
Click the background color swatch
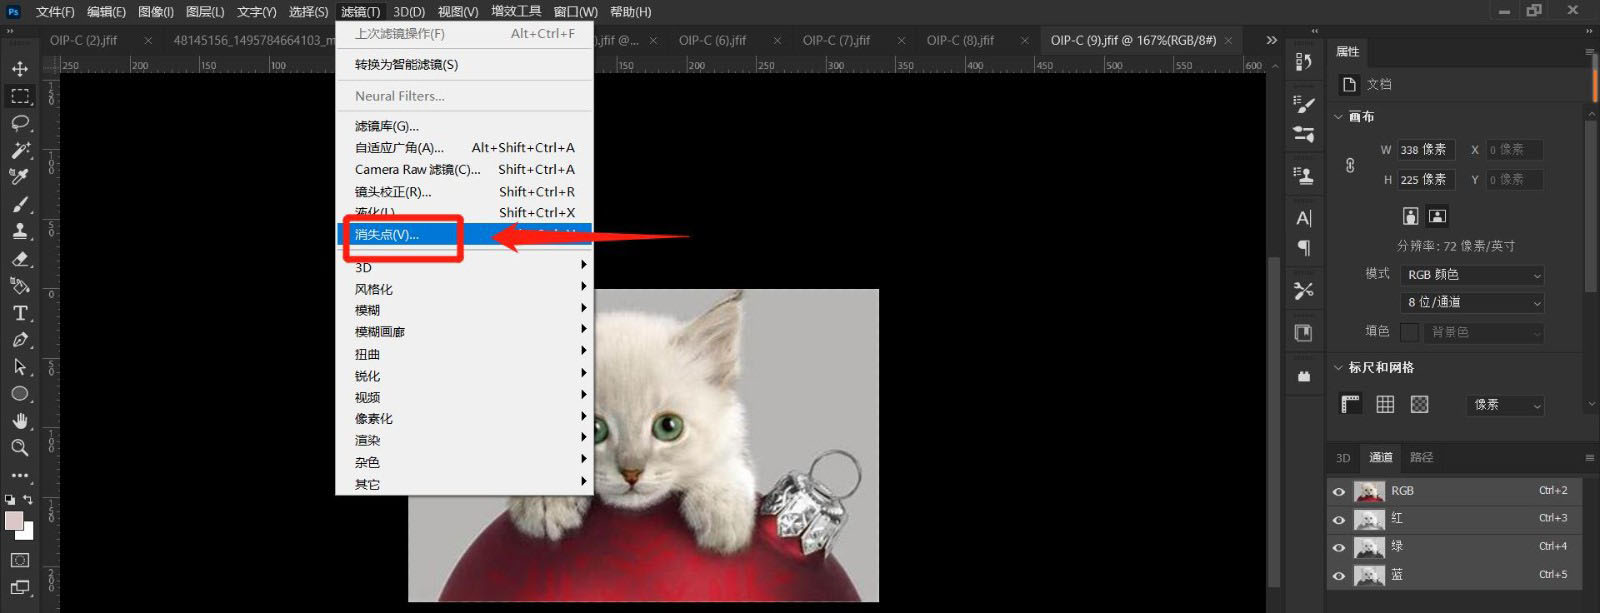pos(26,533)
